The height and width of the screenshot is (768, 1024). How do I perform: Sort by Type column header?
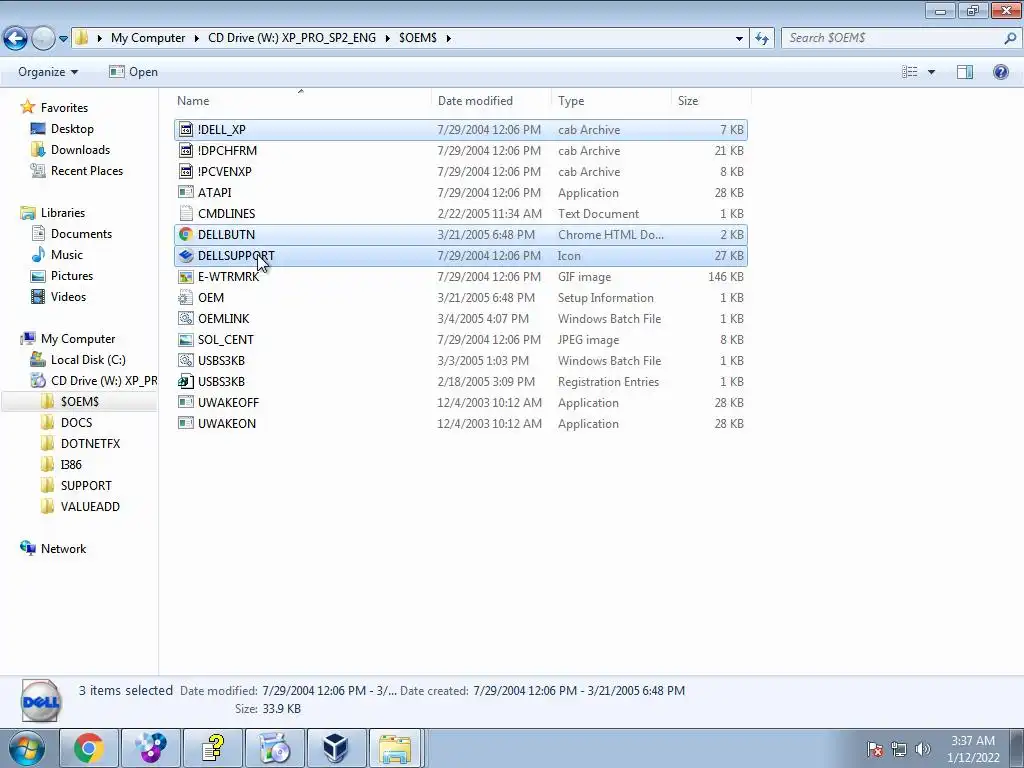pyautogui.click(x=571, y=101)
